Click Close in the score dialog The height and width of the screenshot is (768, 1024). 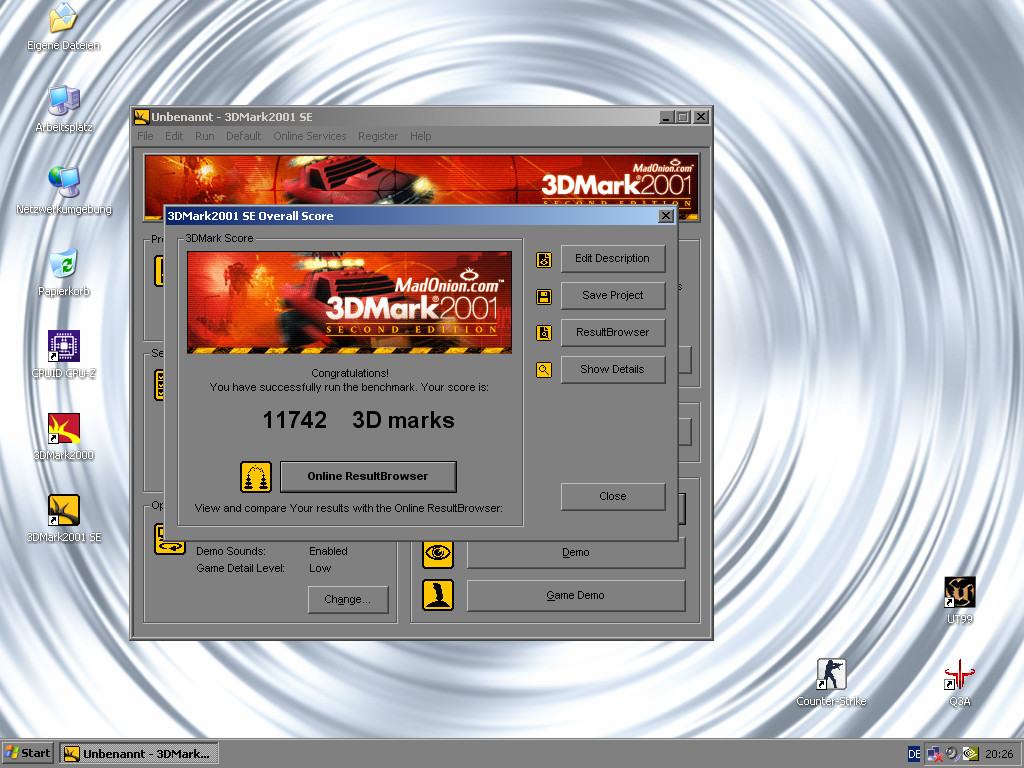tap(613, 496)
